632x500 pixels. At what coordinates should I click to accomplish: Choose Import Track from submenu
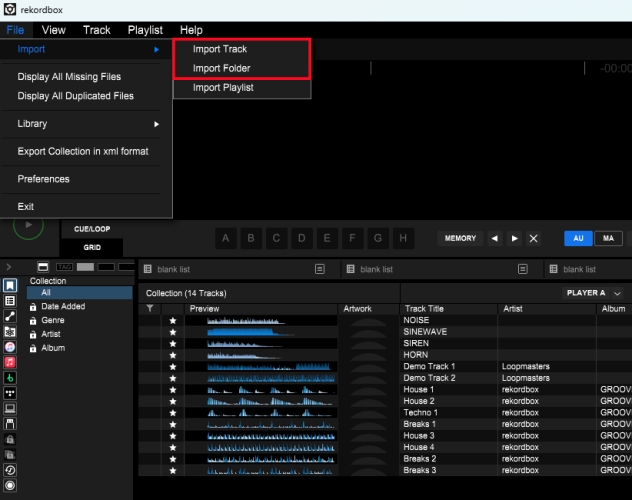pyautogui.click(x=242, y=49)
